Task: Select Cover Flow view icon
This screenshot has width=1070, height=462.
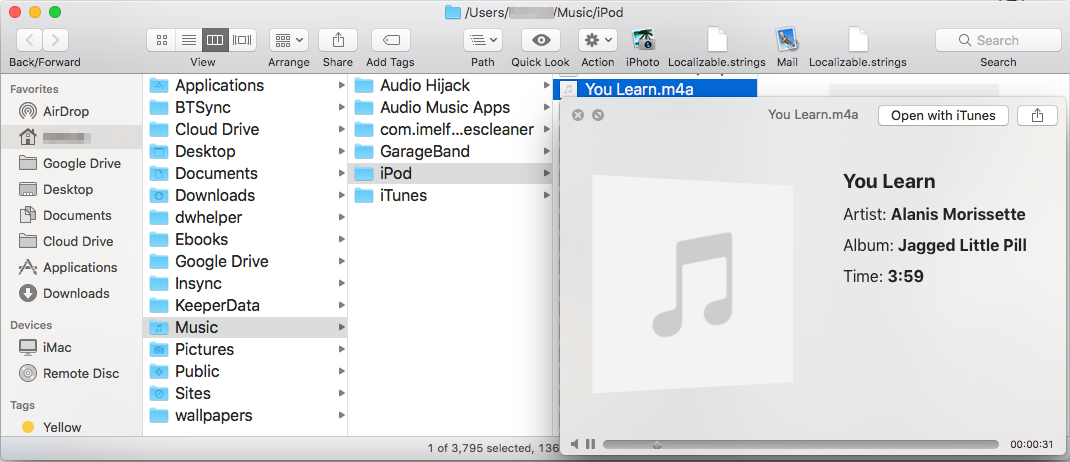Action: click(242, 40)
